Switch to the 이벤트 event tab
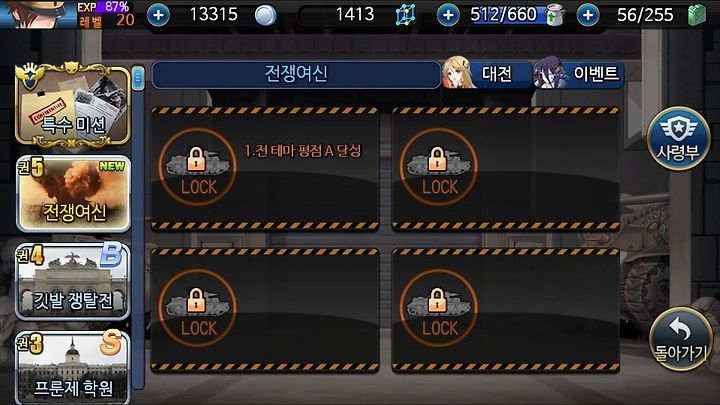Screen dimensions: 720x405 (579, 73)
